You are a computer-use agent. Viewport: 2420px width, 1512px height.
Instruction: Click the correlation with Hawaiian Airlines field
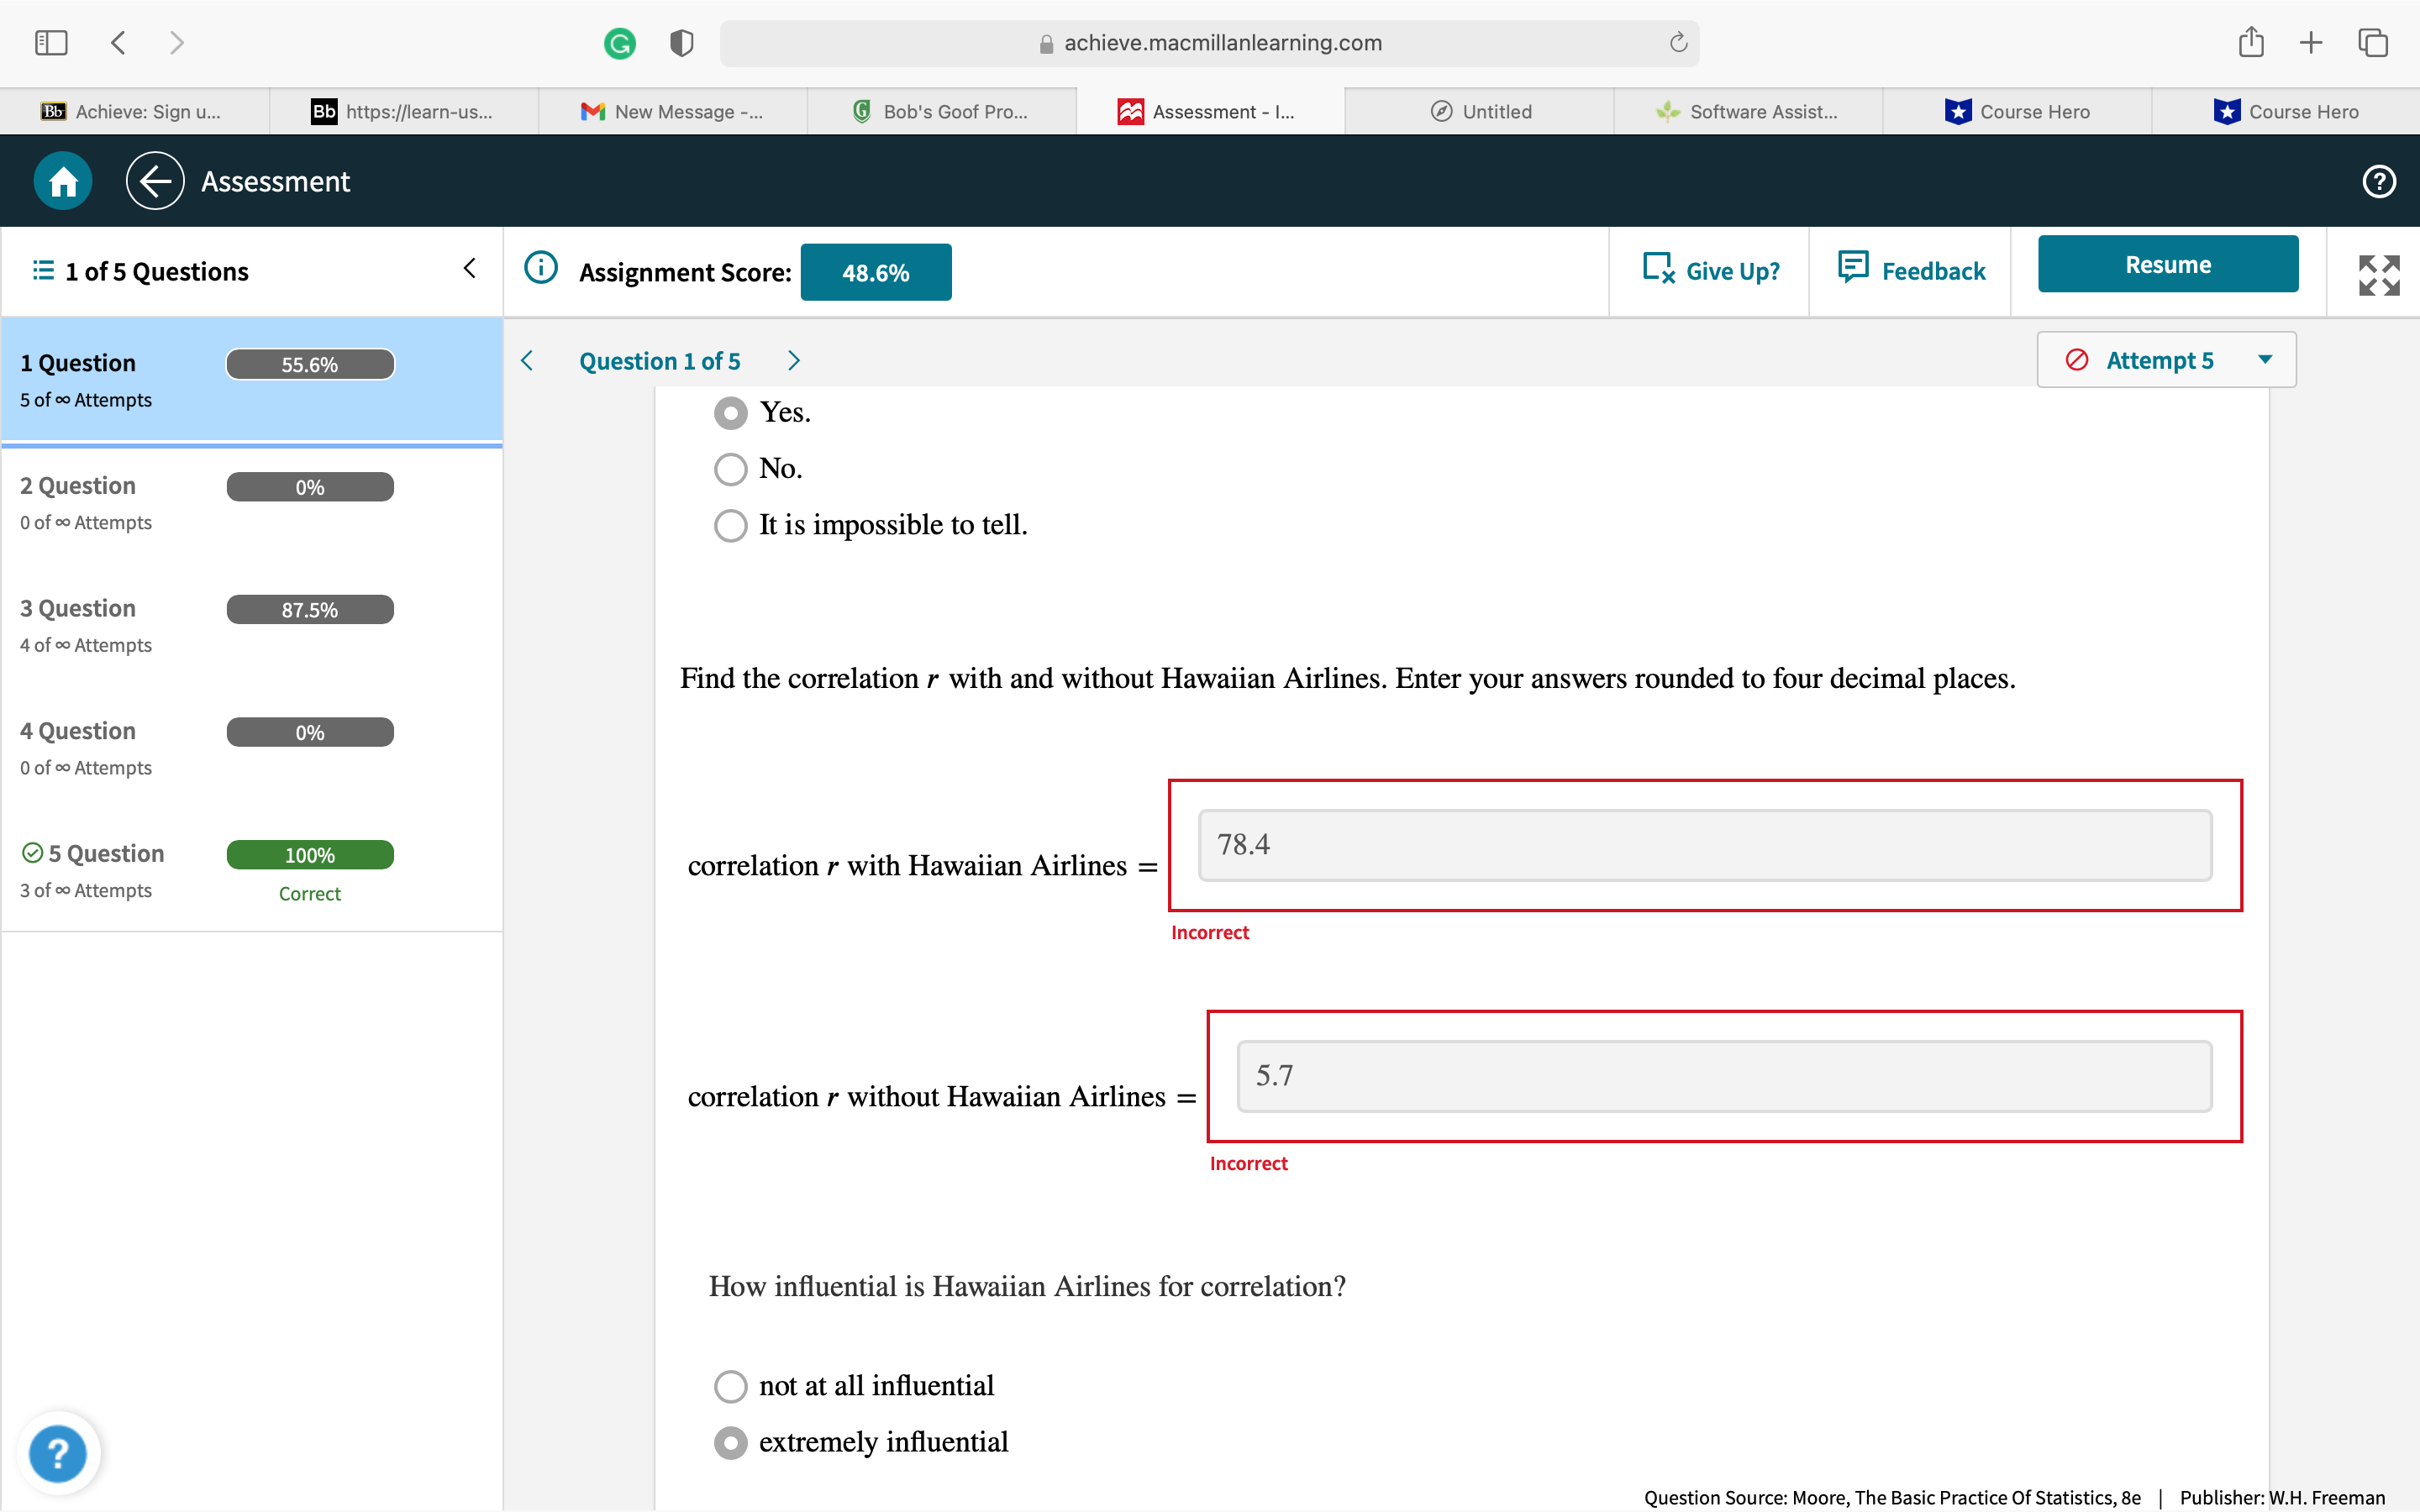(x=1704, y=845)
